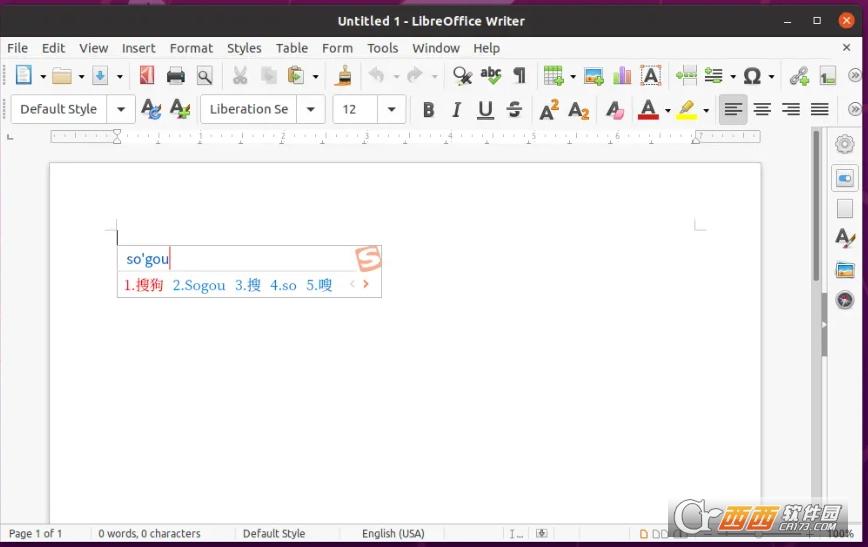The width and height of the screenshot is (868, 547).
Task: Create new style from selection icon
Action: click(x=180, y=109)
